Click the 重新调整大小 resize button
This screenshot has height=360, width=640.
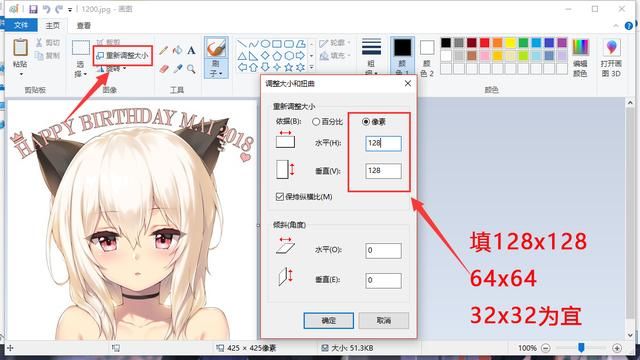point(122,55)
